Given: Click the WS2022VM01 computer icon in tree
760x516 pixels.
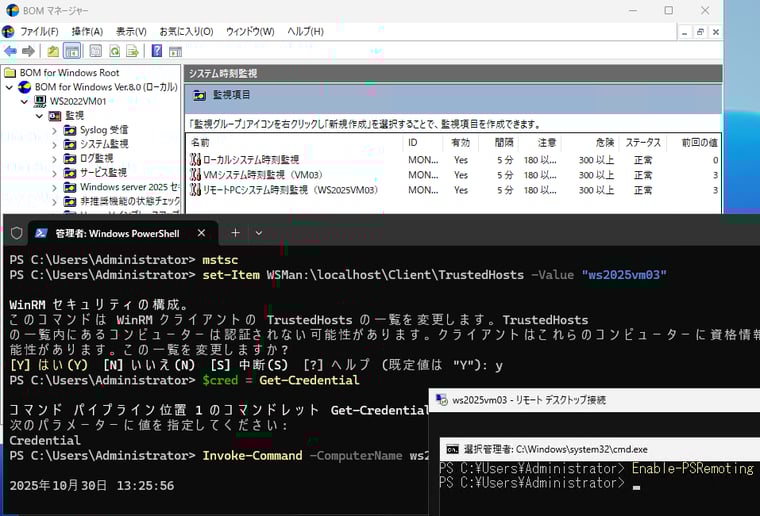Looking at the screenshot, I should pos(40,101).
